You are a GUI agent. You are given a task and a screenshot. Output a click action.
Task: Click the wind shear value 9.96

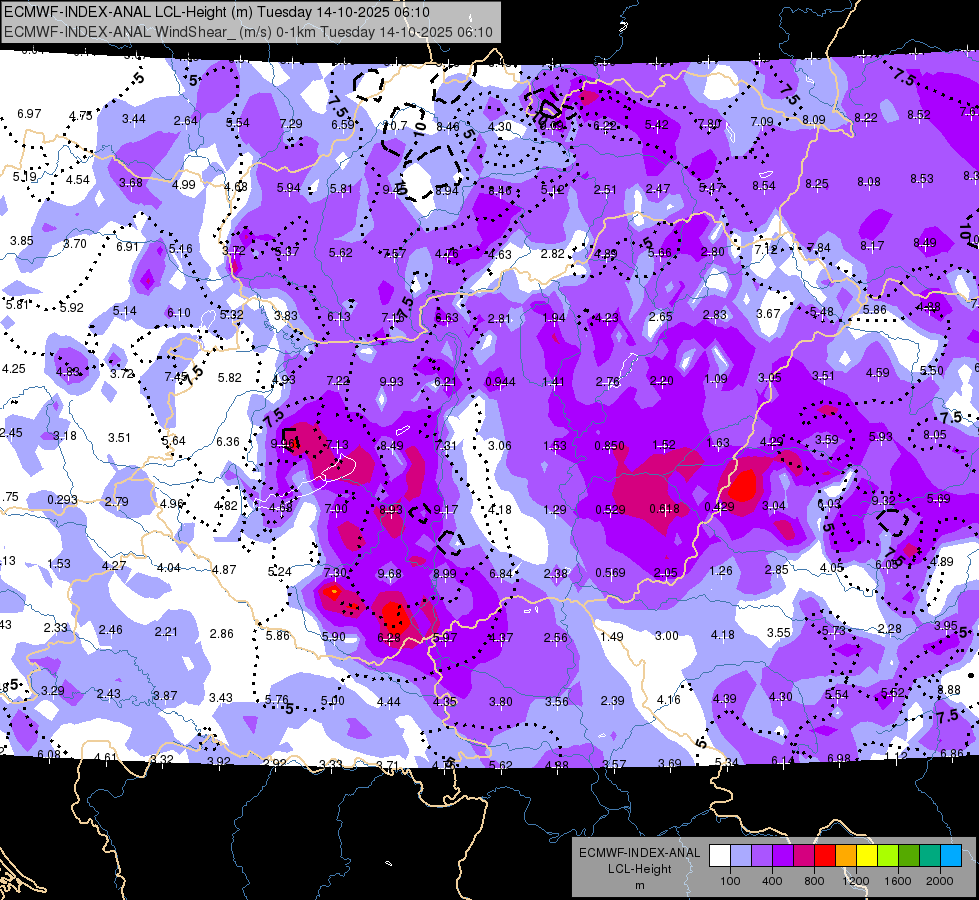click(283, 444)
